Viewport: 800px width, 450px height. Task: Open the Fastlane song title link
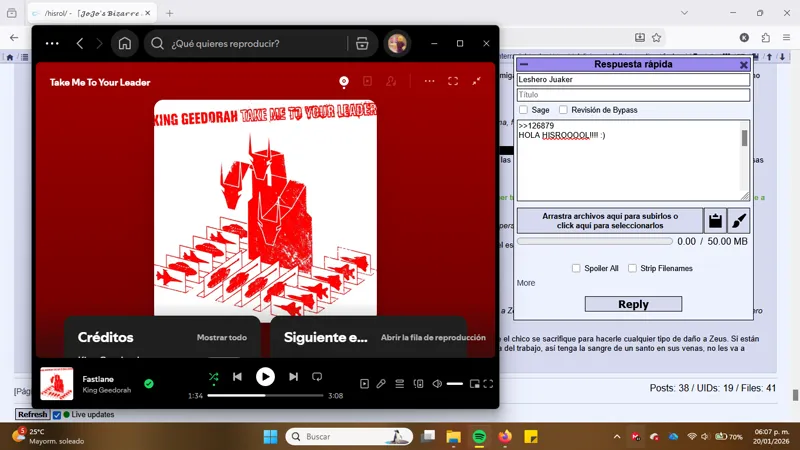click(x=98, y=379)
